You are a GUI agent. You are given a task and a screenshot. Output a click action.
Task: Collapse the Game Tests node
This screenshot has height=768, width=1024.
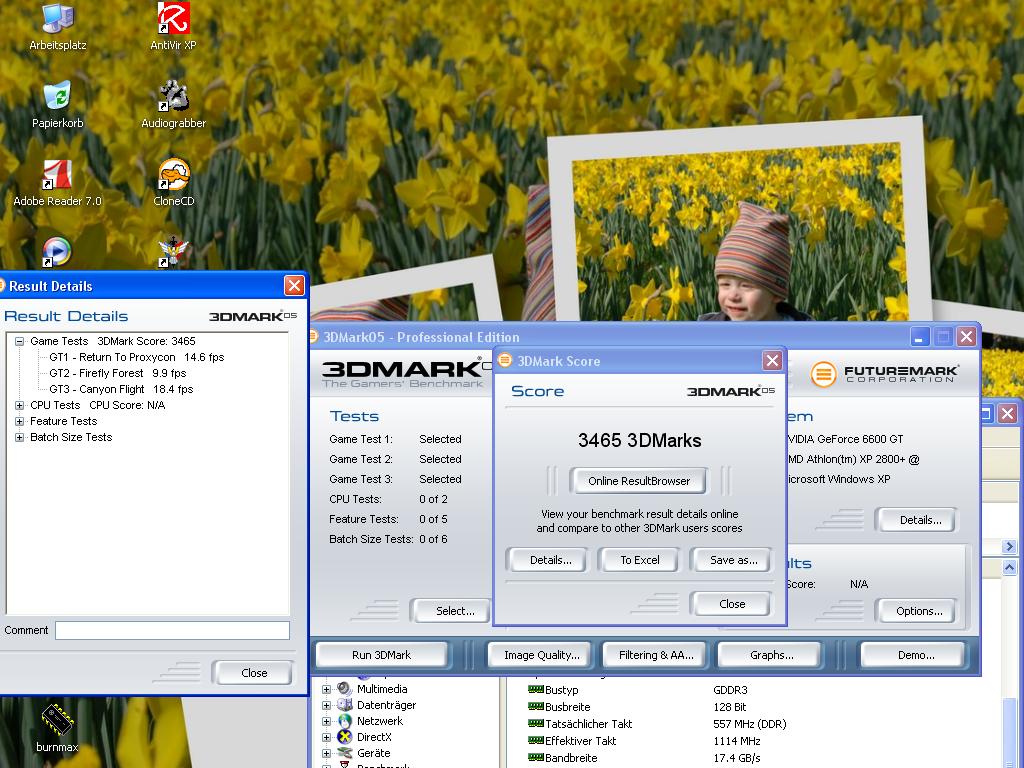coord(20,341)
